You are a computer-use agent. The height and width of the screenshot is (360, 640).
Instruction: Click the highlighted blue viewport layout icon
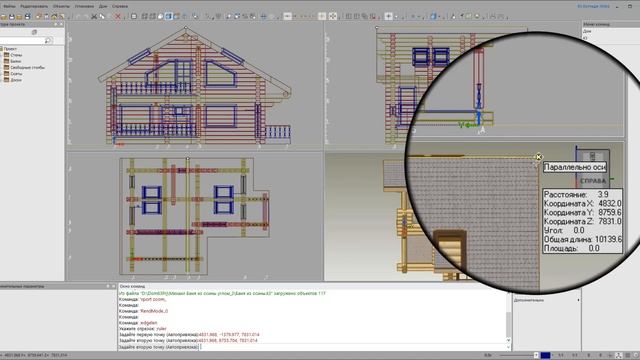click(168, 16)
